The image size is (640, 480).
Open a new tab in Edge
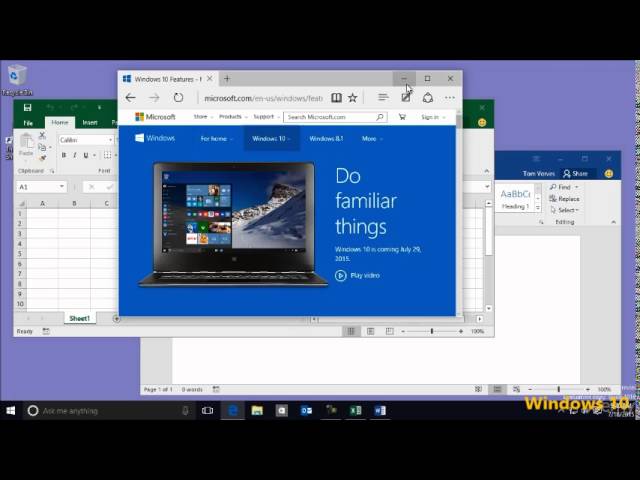(x=227, y=78)
